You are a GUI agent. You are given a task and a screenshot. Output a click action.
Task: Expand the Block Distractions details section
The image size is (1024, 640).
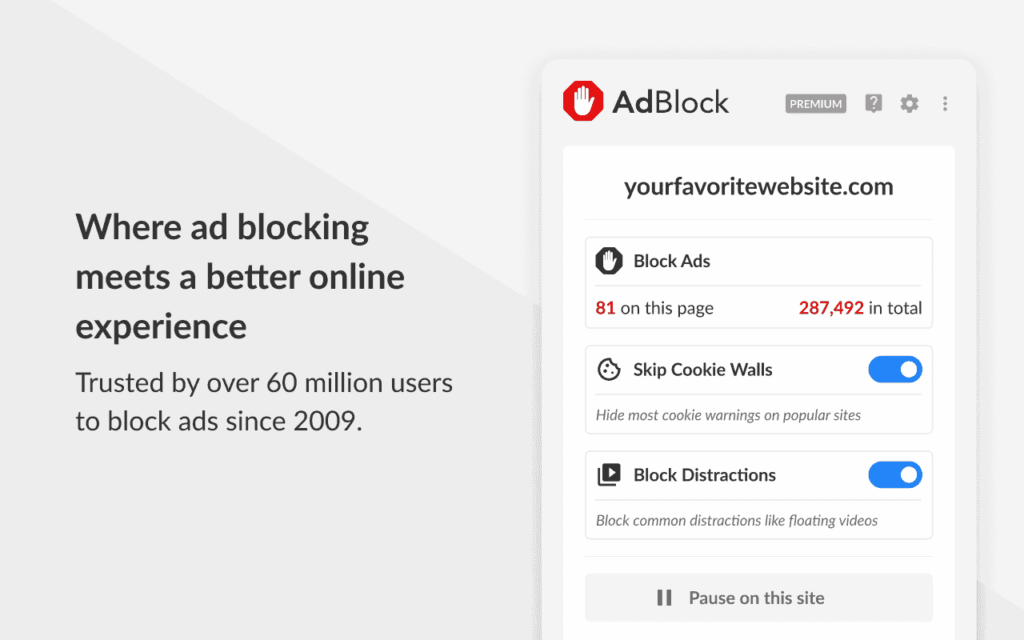coord(758,520)
